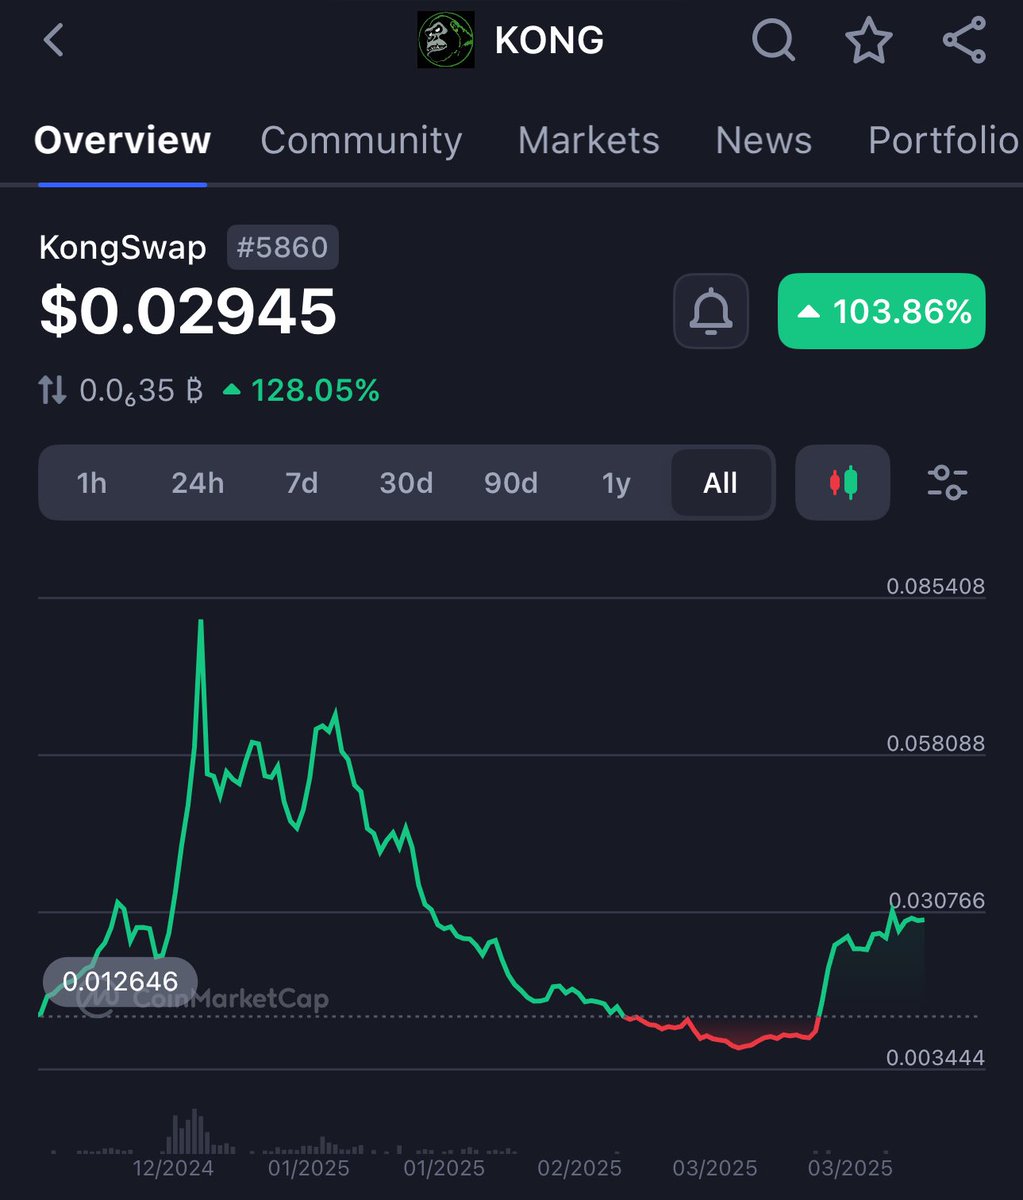Image resolution: width=1023 pixels, height=1200 pixels.
Task: Open the Portfolio tab
Action: [x=943, y=140]
